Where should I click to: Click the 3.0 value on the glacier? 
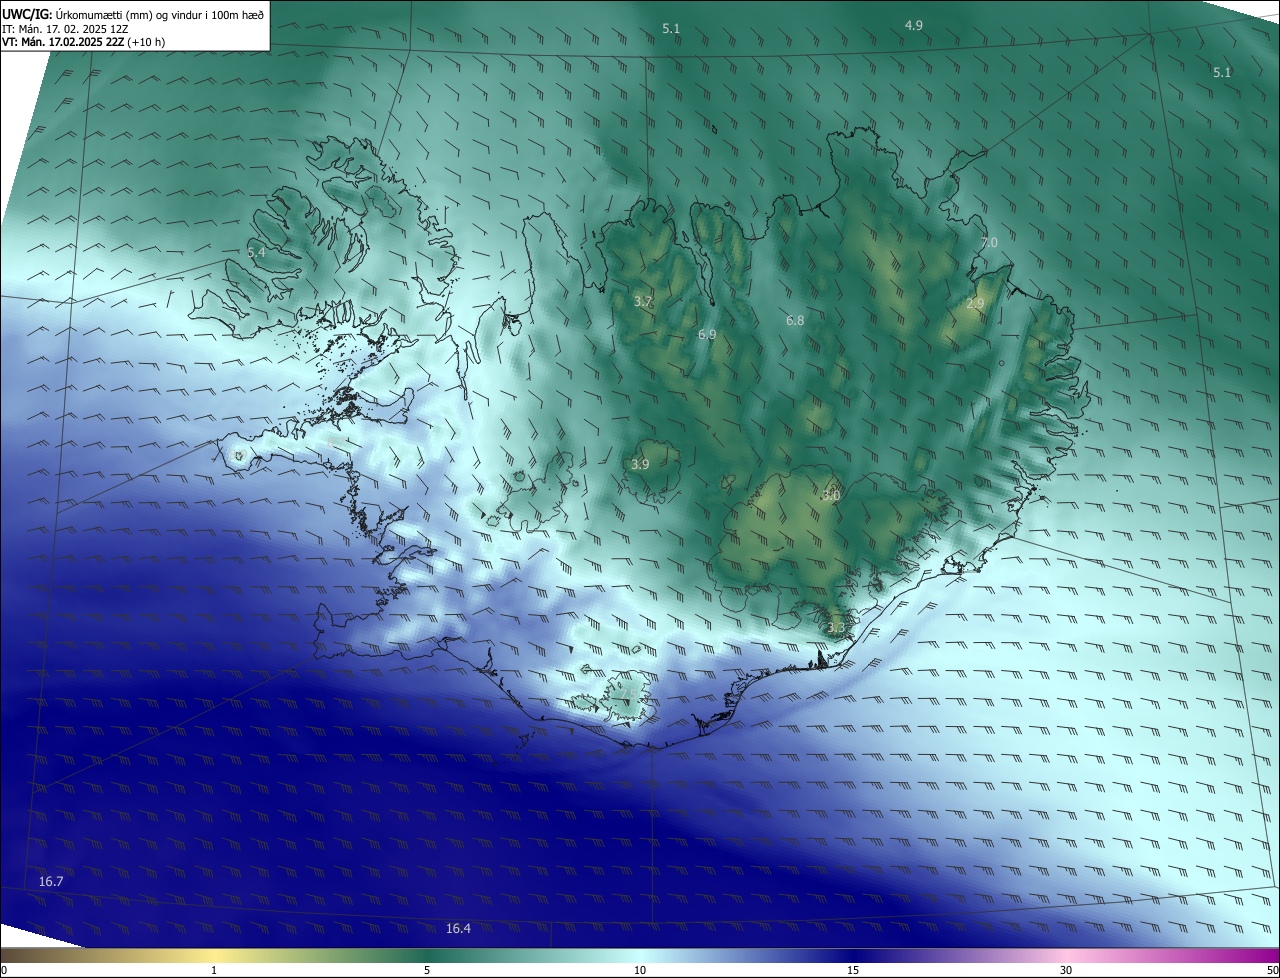(x=831, y=495)
